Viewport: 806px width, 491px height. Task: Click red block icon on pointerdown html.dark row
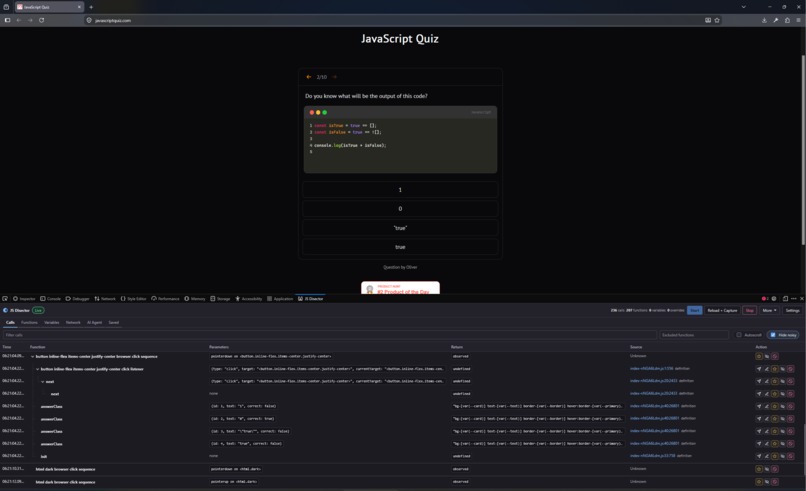pyautogui.click(x=775, y=469)
